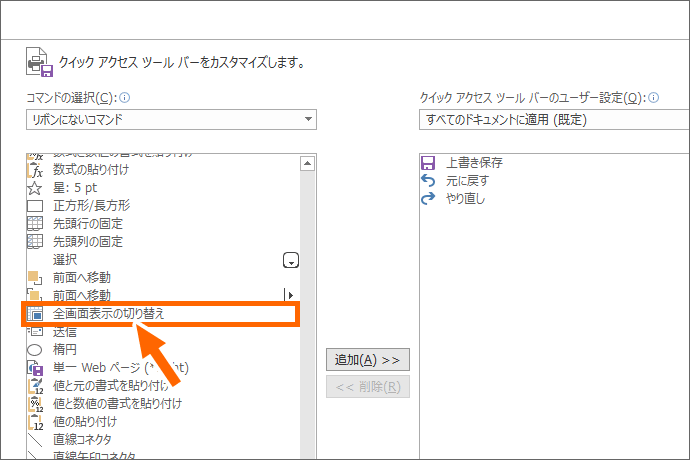Screen dimensions: 690x460
Task: Click the 追加(A) >> button
Action: tap(367, 360)
